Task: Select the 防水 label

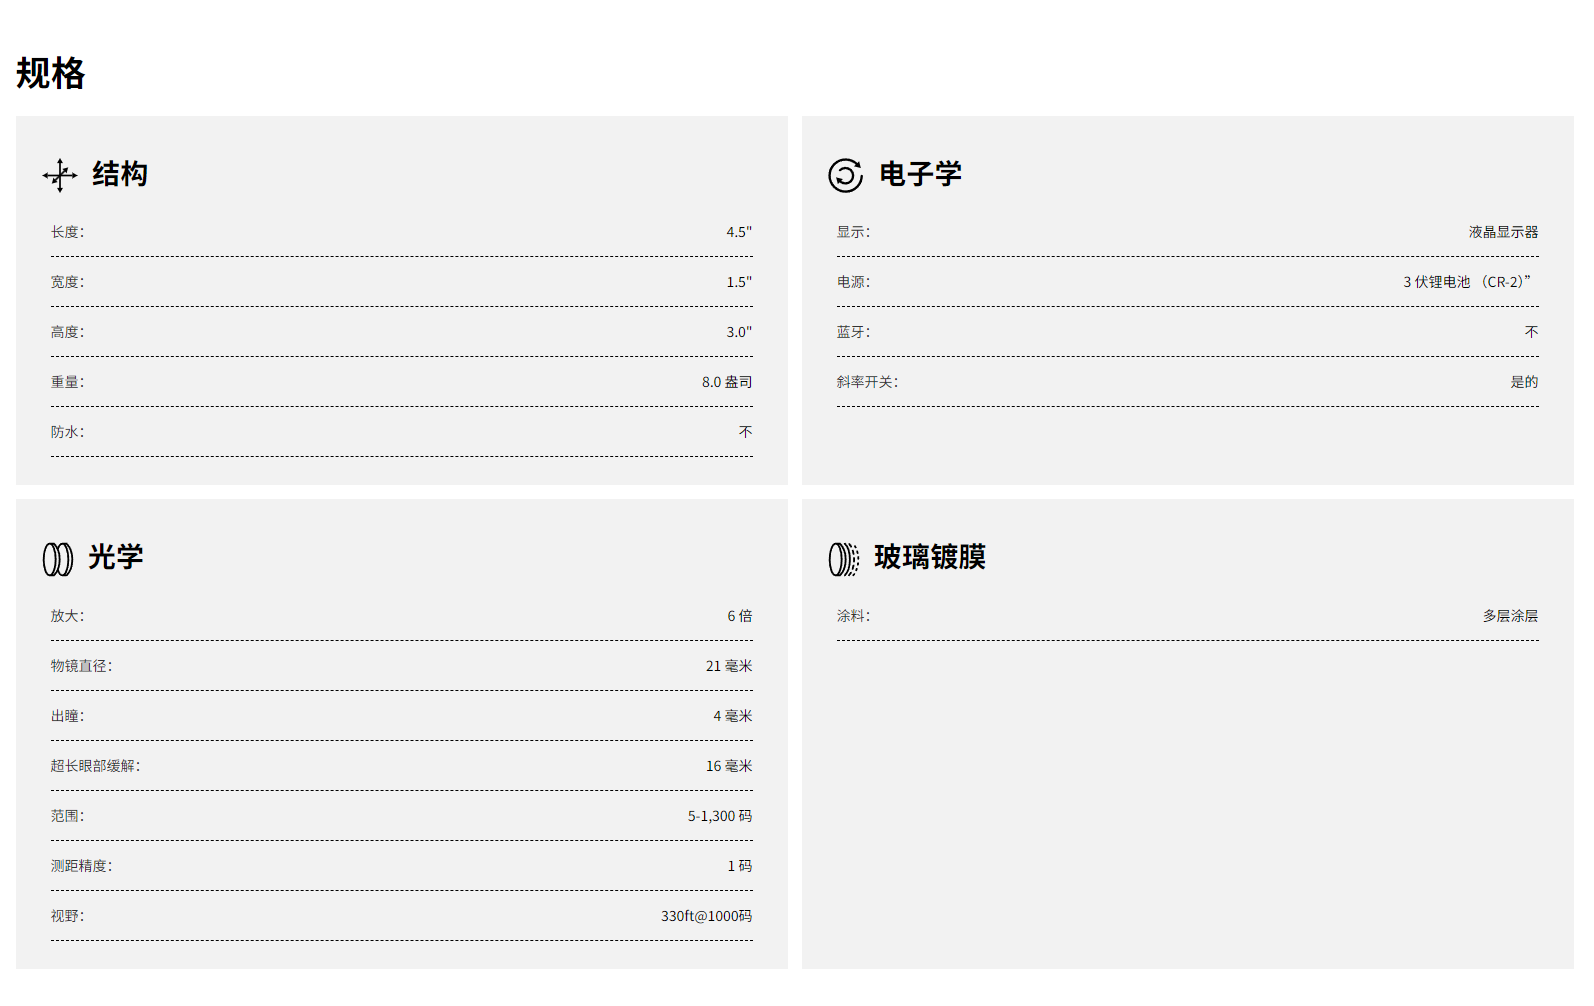Action: 68,432
